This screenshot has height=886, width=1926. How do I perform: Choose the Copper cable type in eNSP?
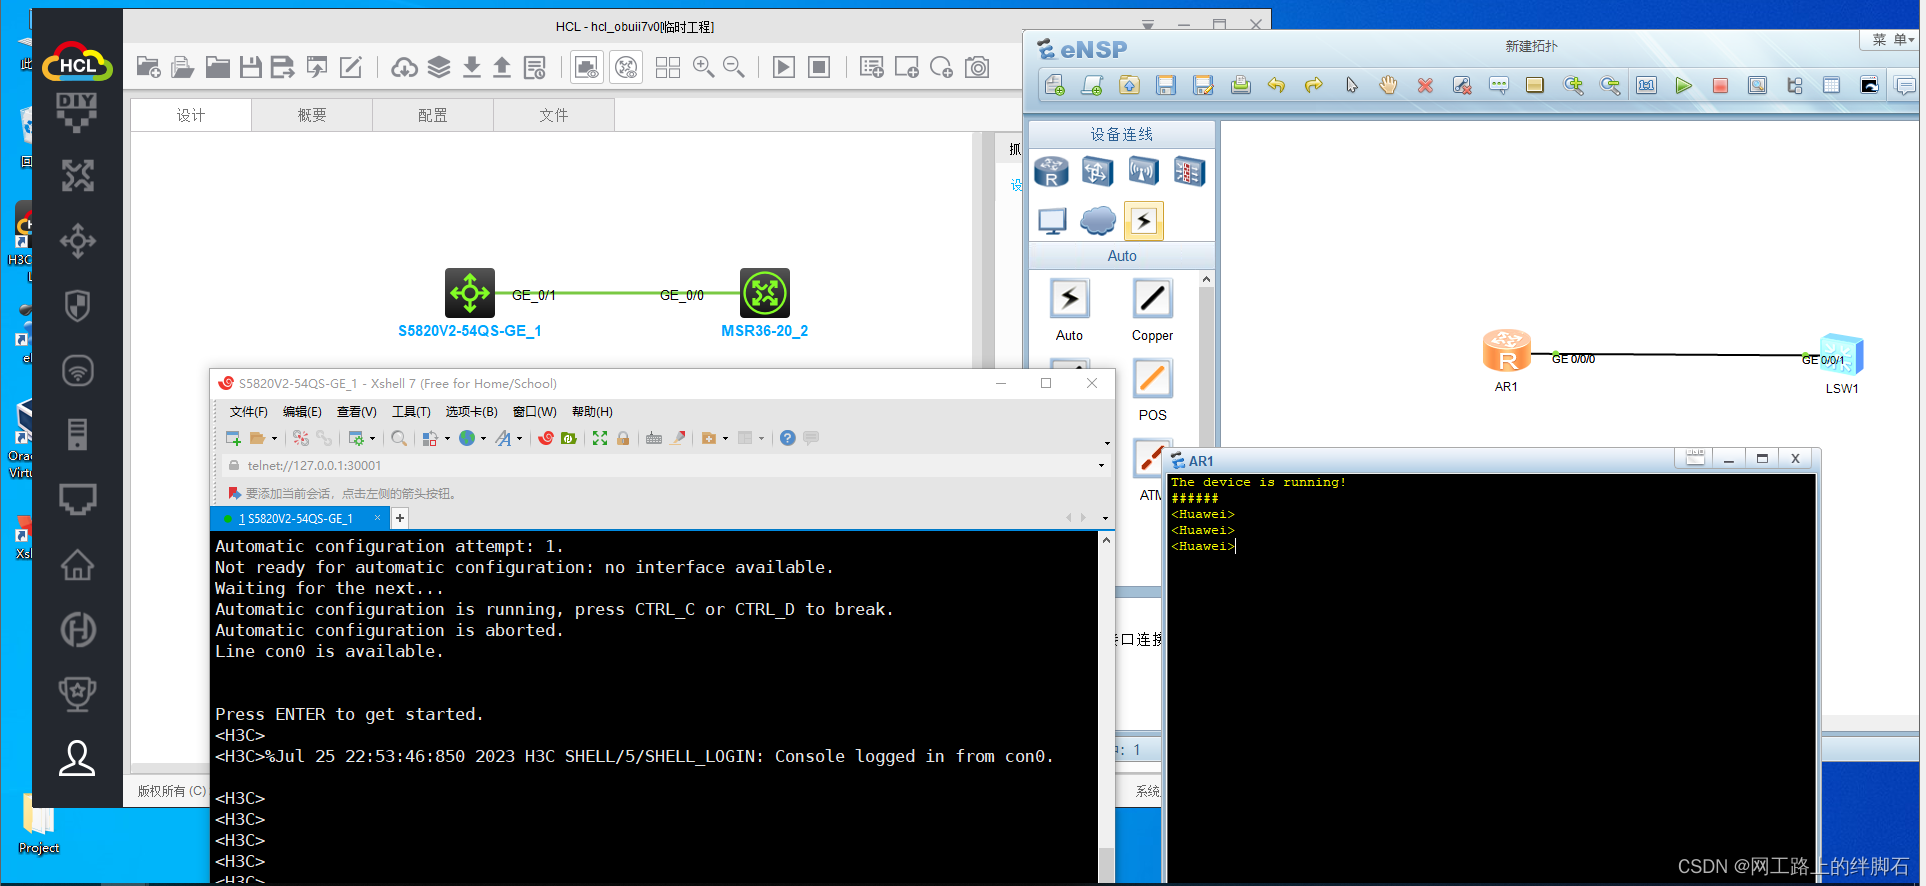click(1152, 299)
